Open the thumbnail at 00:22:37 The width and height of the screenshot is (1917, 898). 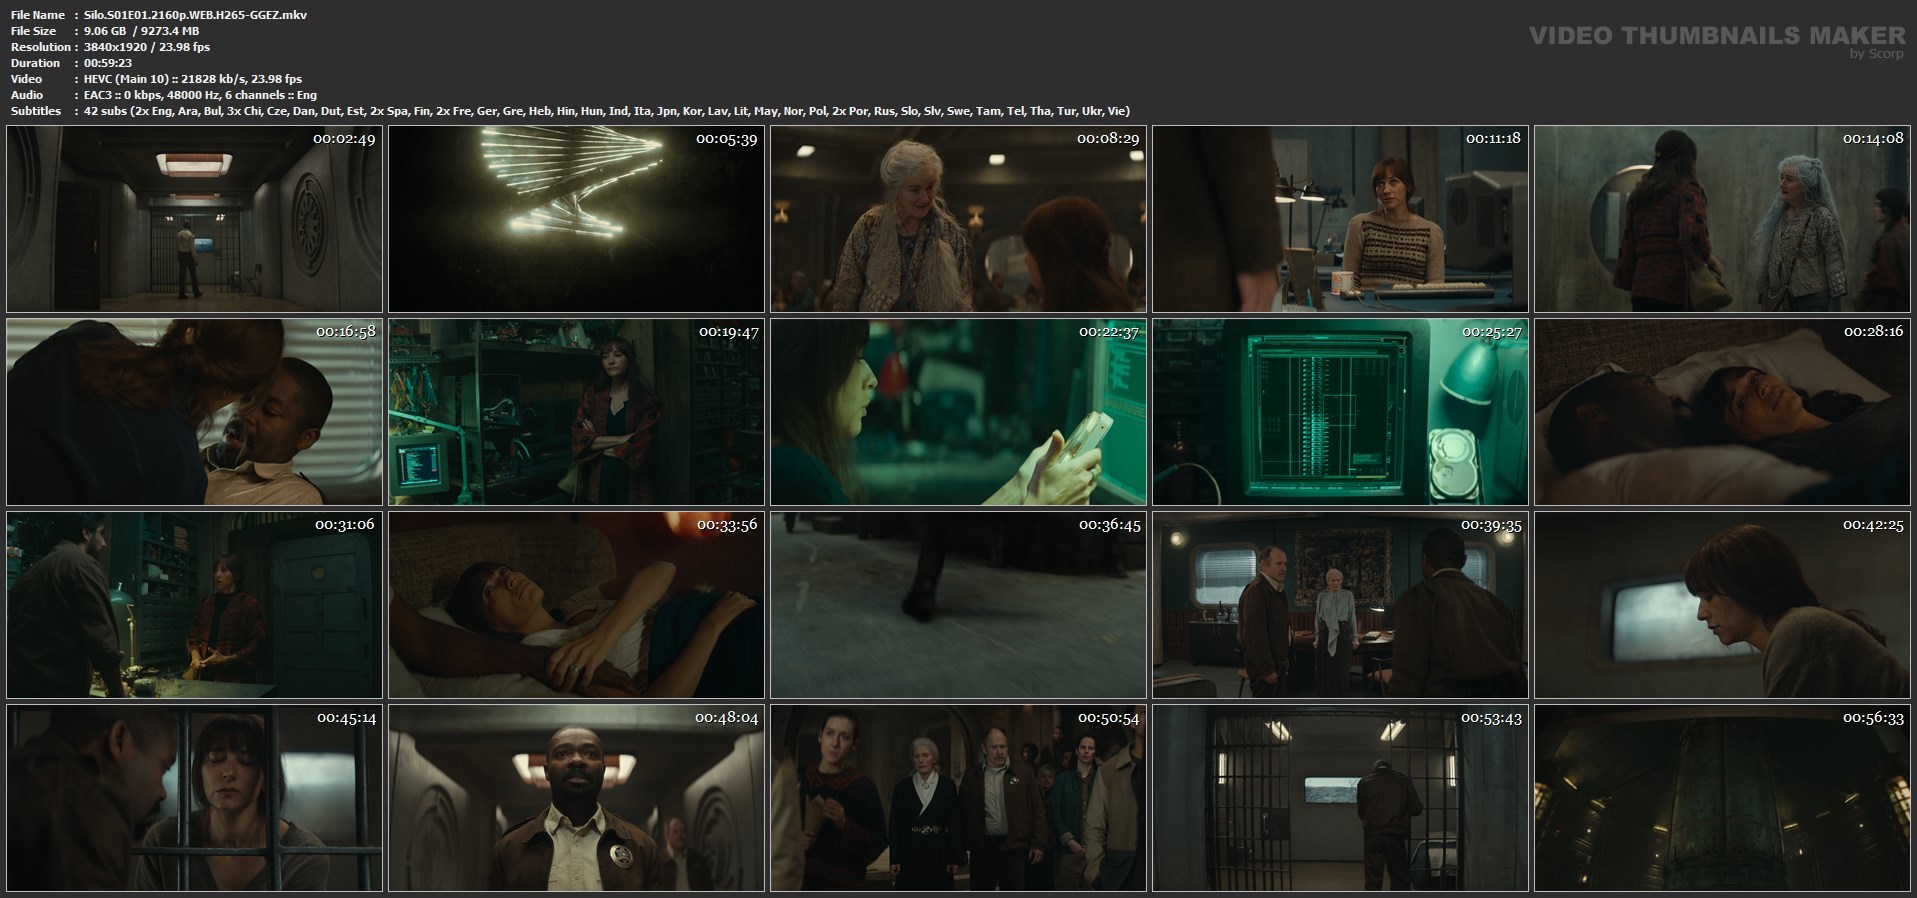958,412
